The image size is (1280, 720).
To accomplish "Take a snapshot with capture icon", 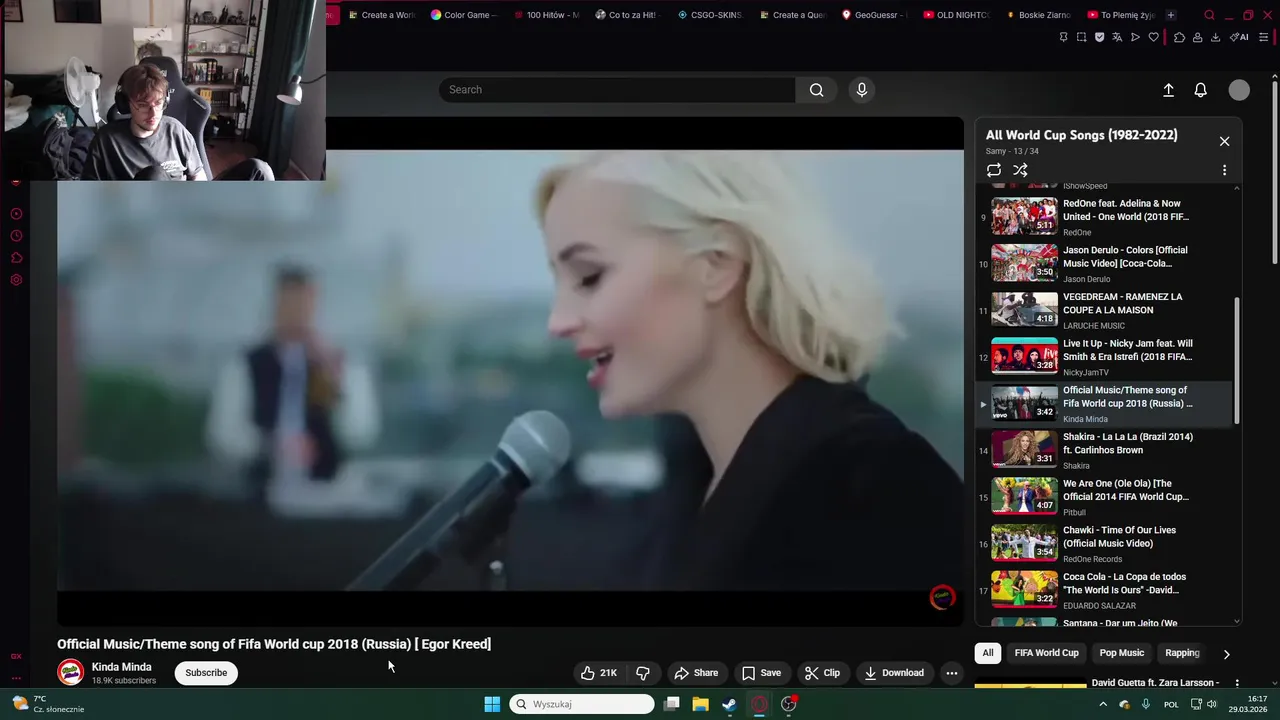I will tap(1081, 37).
